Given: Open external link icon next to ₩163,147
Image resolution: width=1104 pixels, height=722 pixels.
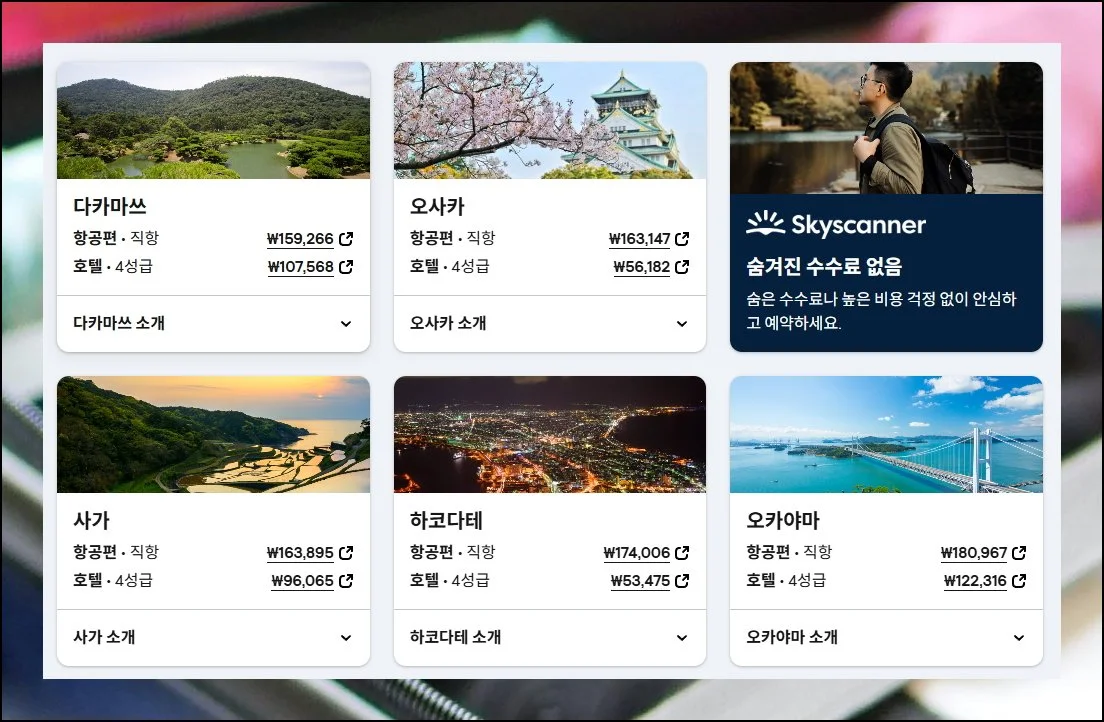Looking at the screenshot, I should tap(682, 239).
